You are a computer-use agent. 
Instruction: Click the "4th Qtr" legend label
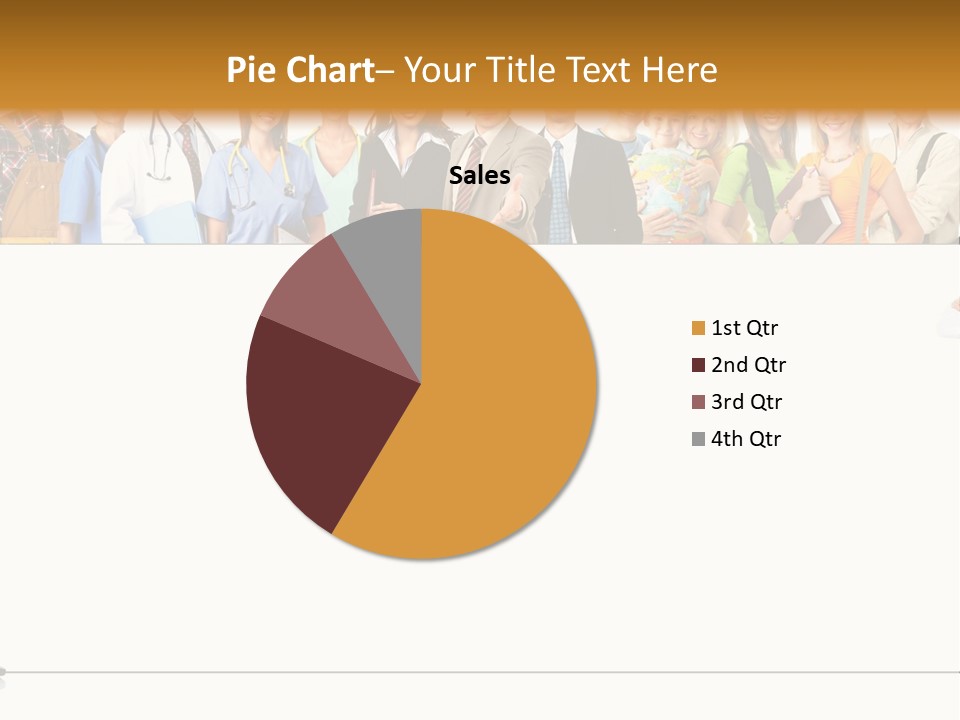(x=746, y=439)
